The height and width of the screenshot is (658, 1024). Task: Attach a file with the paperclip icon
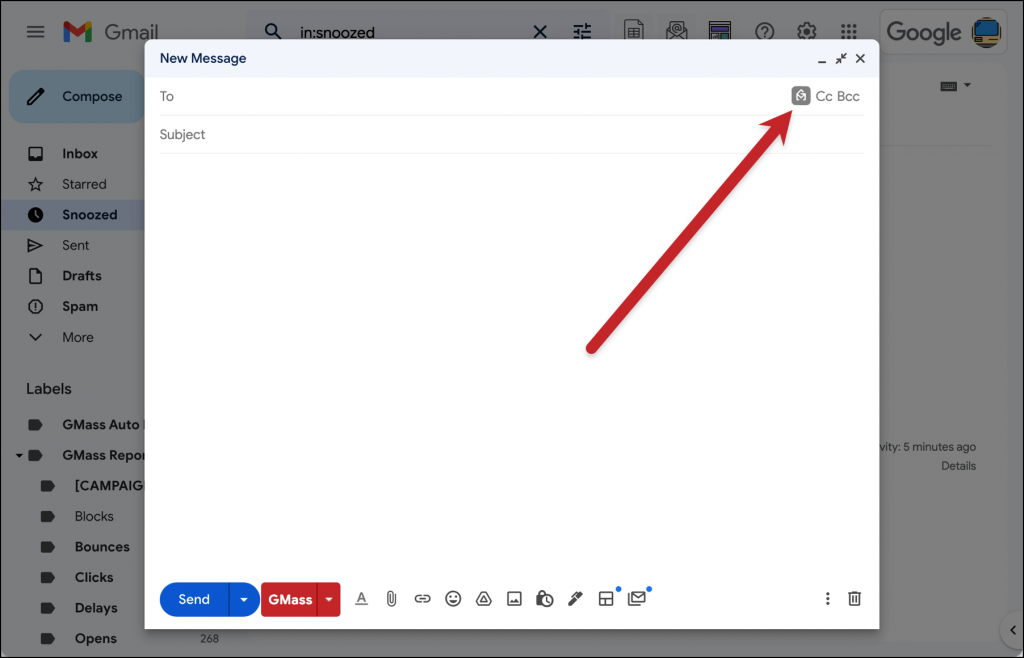click(392, 598)
